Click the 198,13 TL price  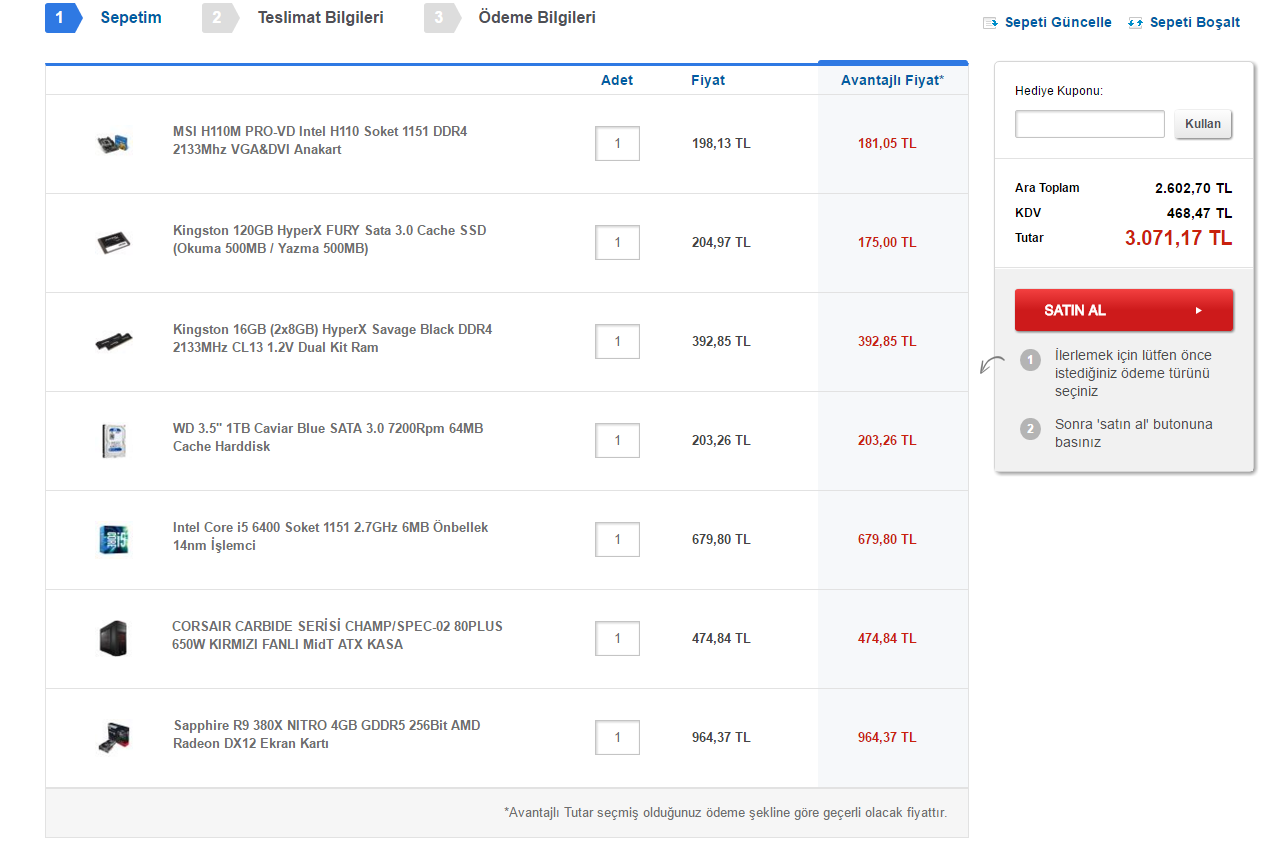[721, 143]
